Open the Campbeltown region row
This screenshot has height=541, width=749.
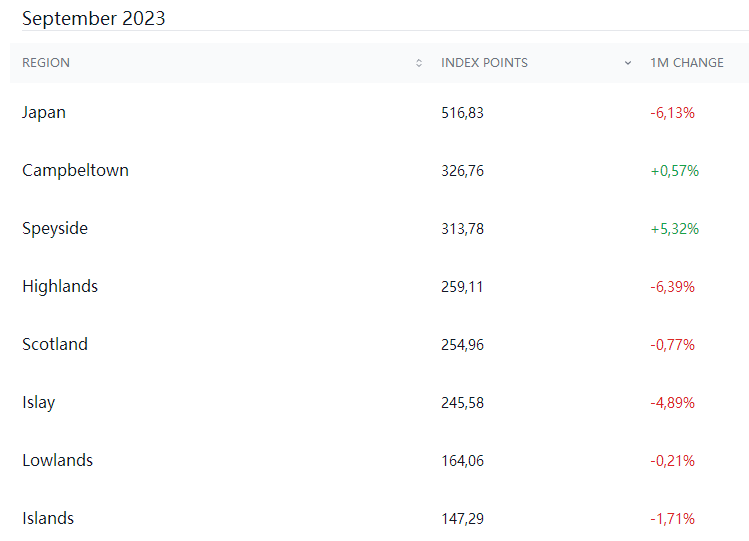tap(75, 171)
